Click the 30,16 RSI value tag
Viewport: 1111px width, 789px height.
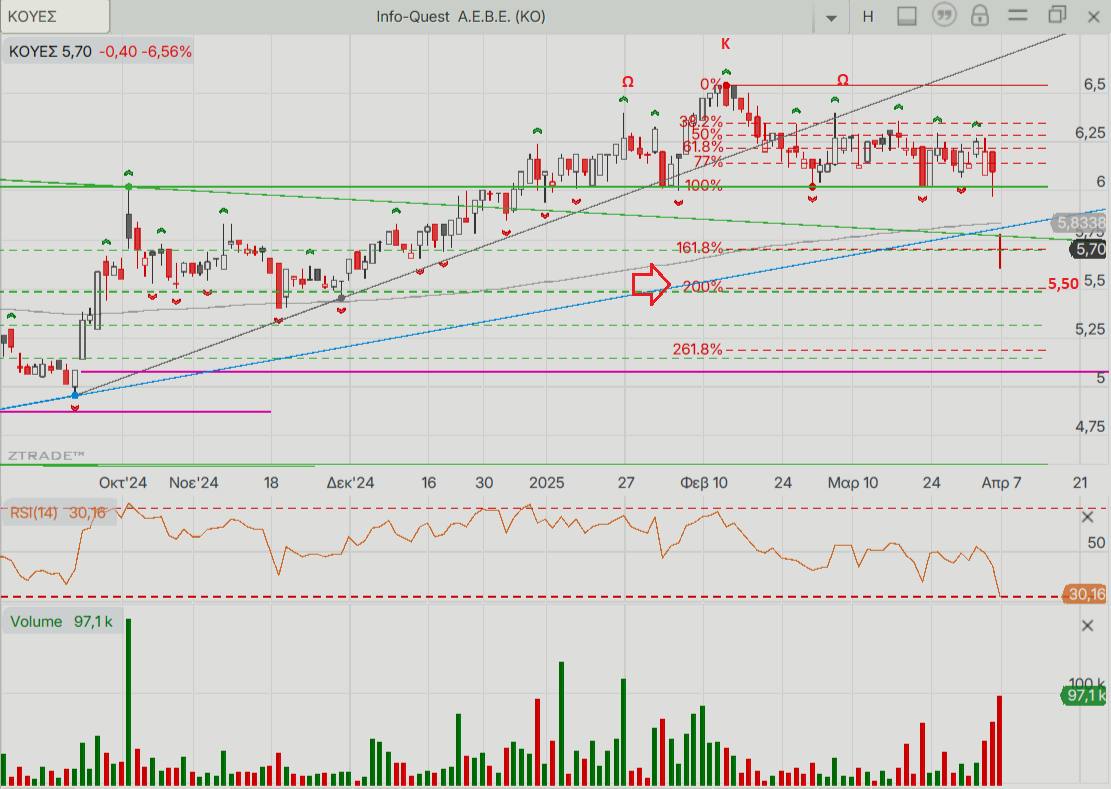1086,594
